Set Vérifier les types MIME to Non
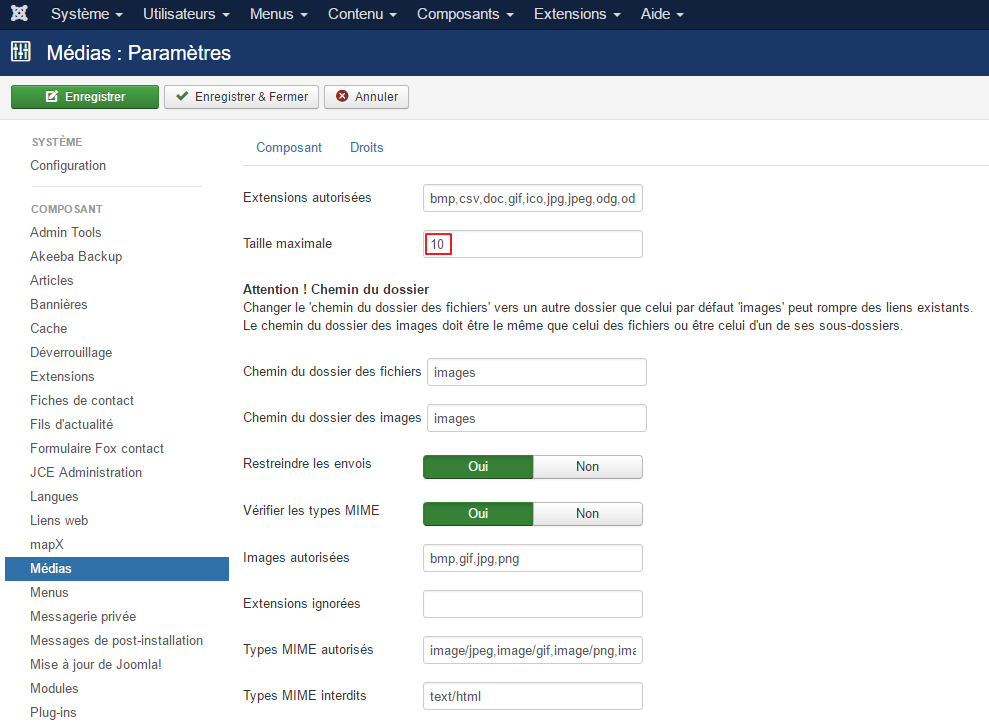The width and height of the screenshot is (989, 728). pos(587,514)
